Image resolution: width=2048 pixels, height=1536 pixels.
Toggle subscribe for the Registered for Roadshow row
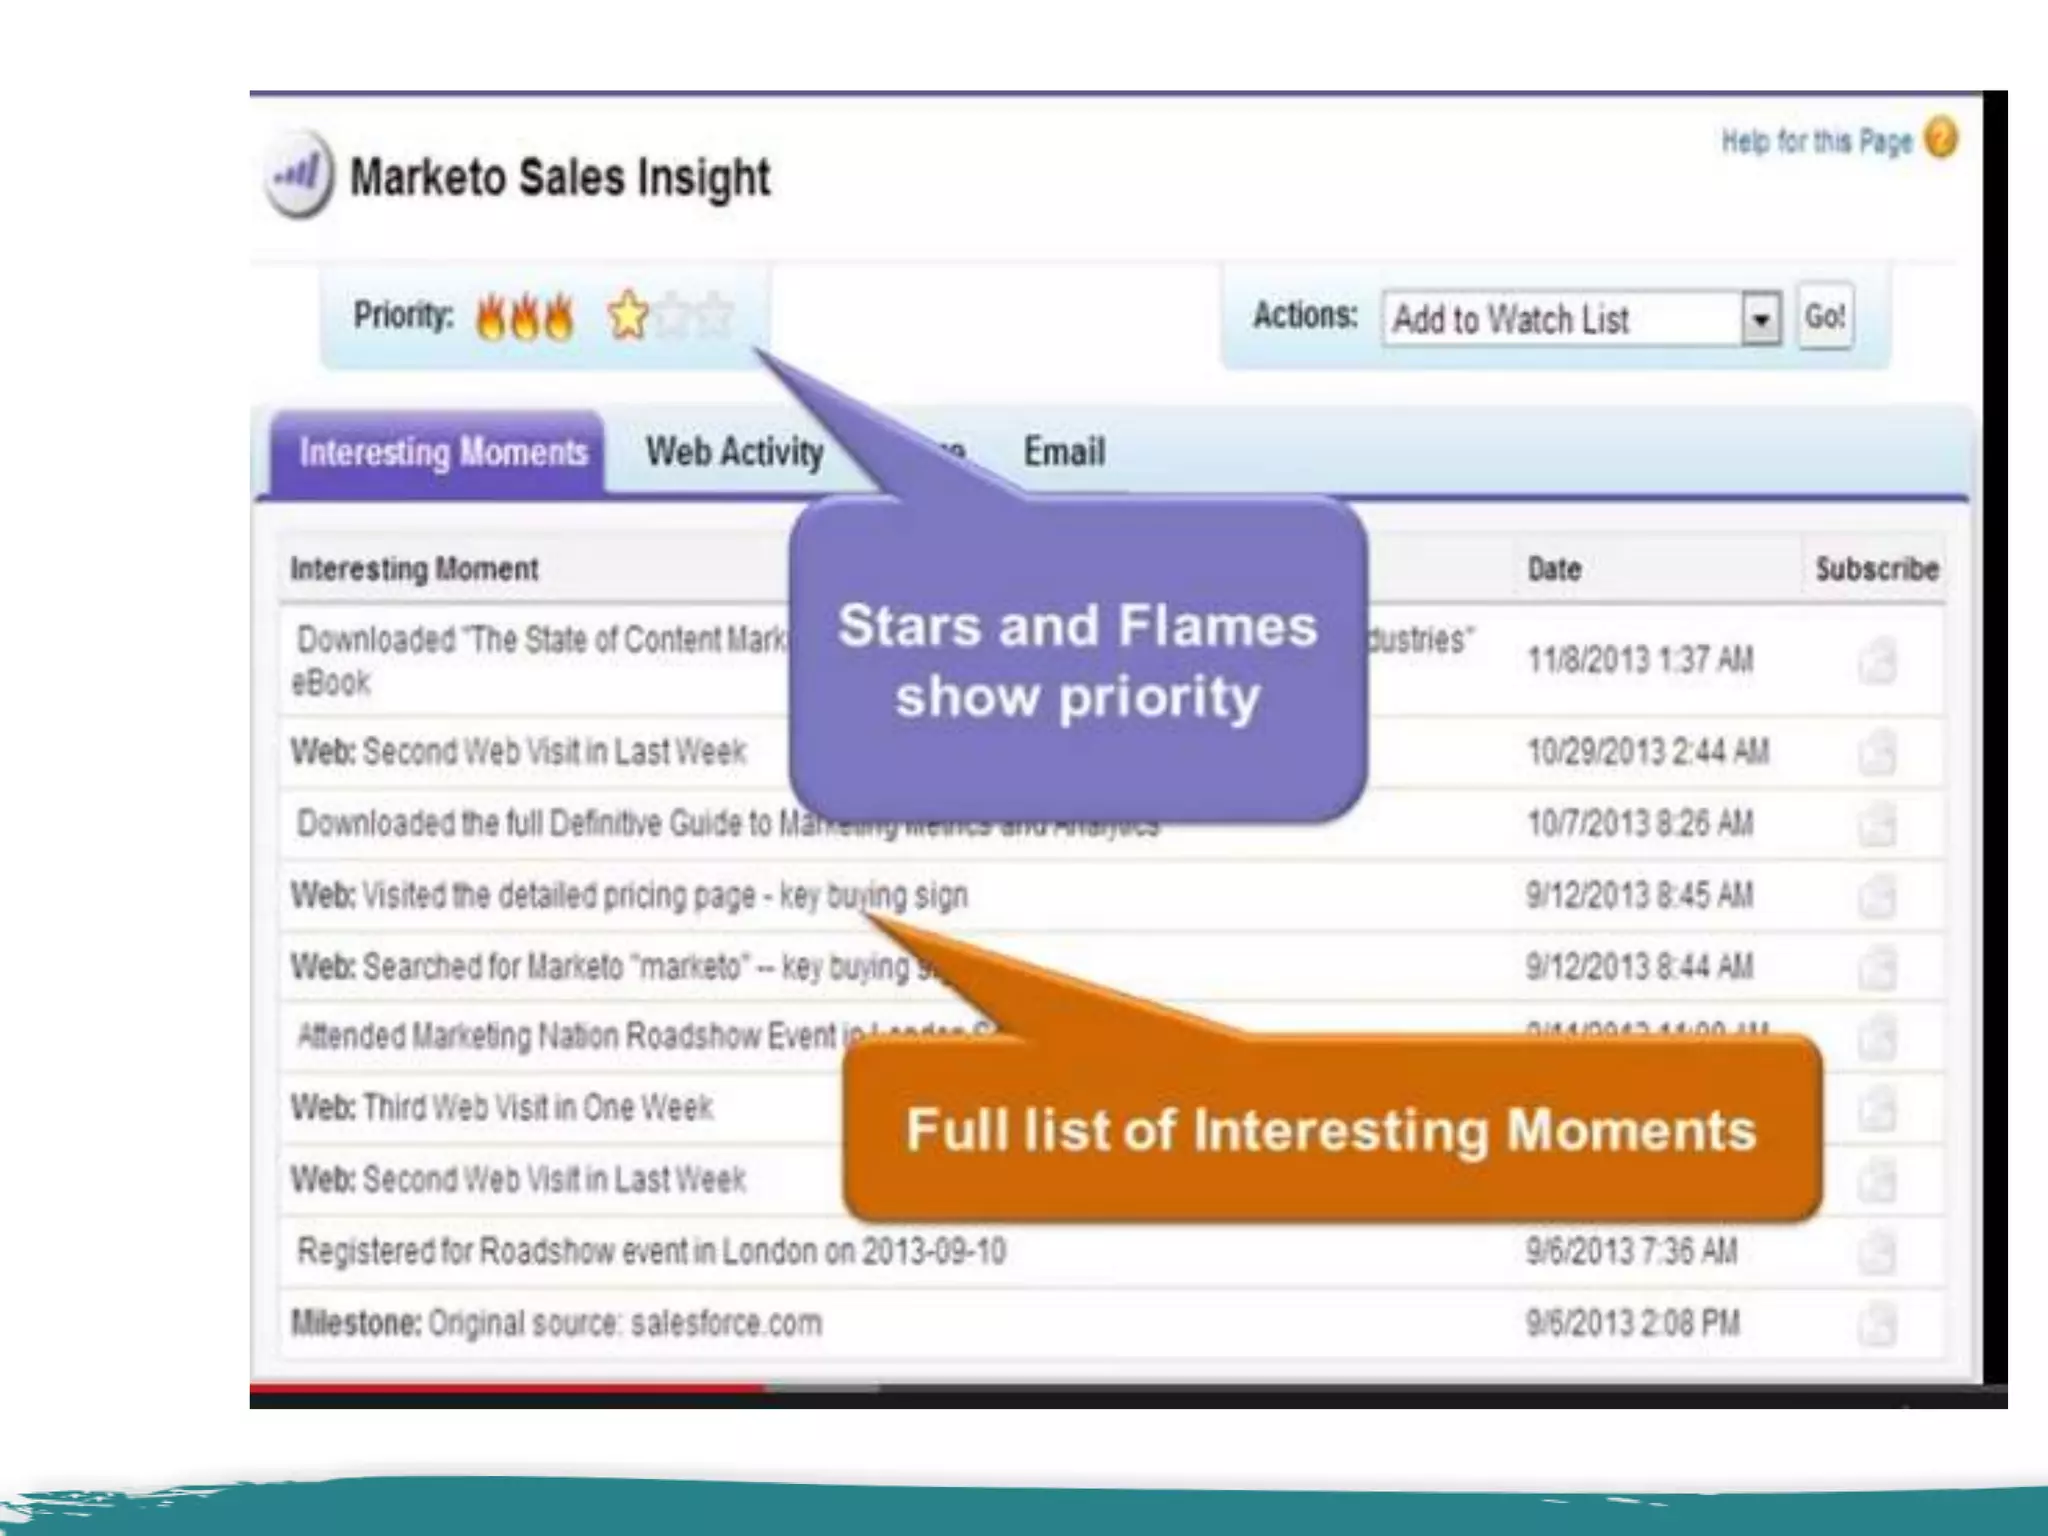pyautogui.click(x=1877, y=1252)
